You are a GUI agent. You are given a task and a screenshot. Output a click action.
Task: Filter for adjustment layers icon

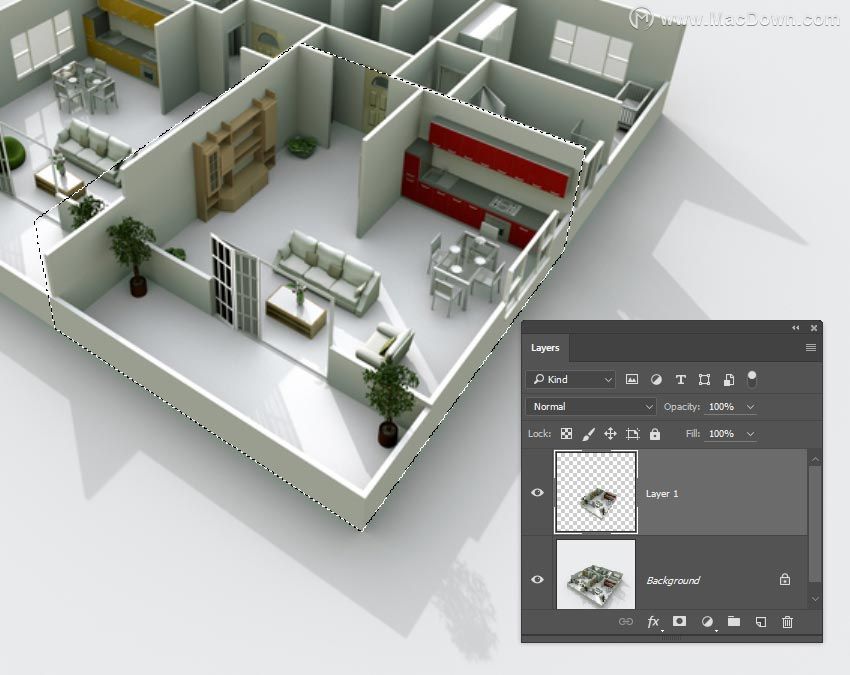[656, 380]
